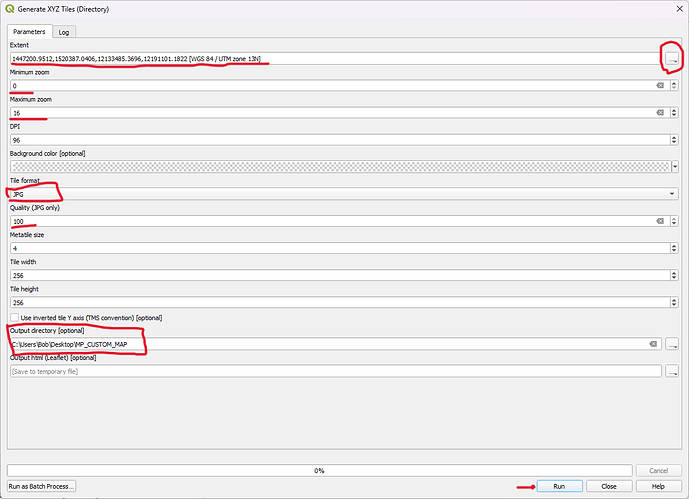
Task: Click the QGIS logo in the title bar
Action: tap(10, 9)
